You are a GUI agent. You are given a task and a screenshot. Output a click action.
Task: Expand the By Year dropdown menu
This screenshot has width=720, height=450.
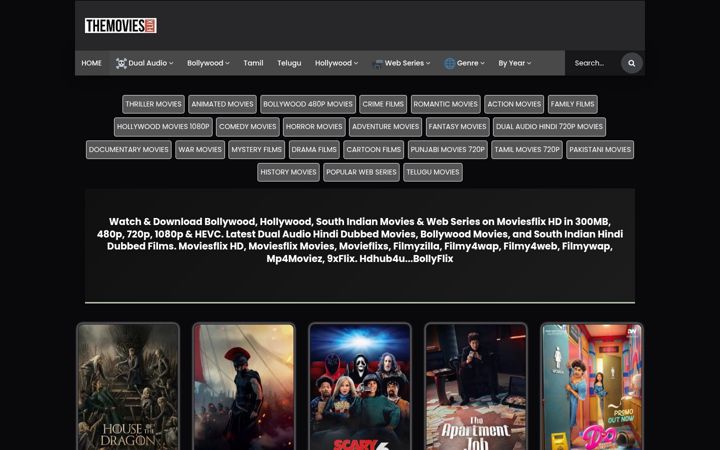515,63
